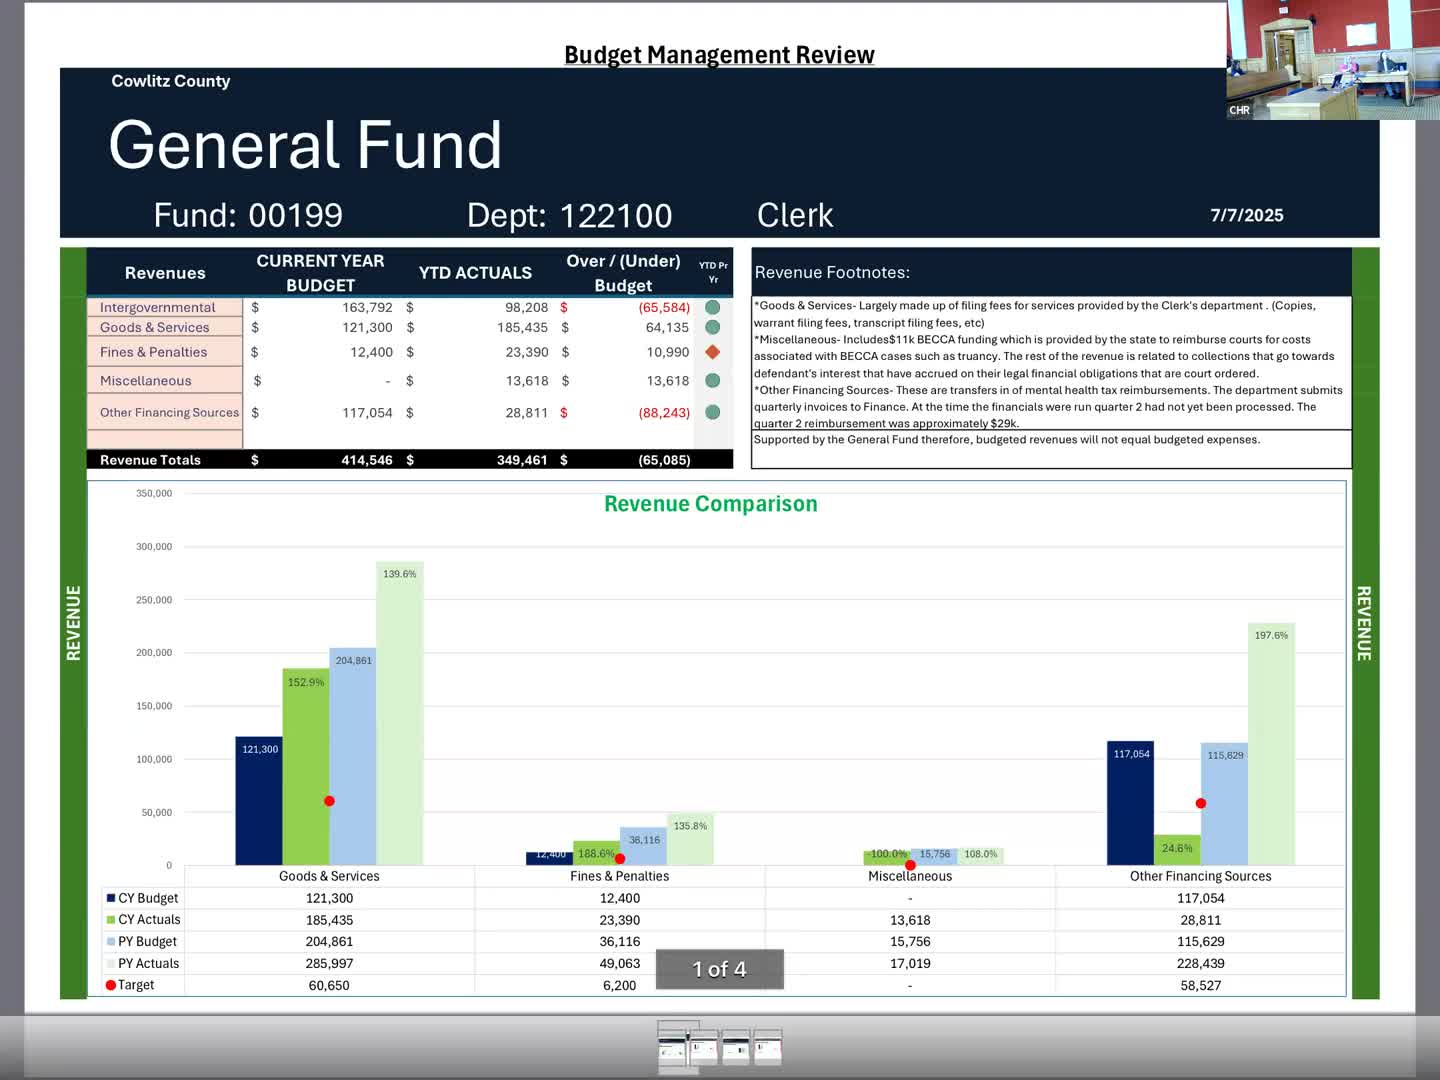Open the third page thumbnail in bottom strip
1440x1080 pixels.
tap(736, 1047)
